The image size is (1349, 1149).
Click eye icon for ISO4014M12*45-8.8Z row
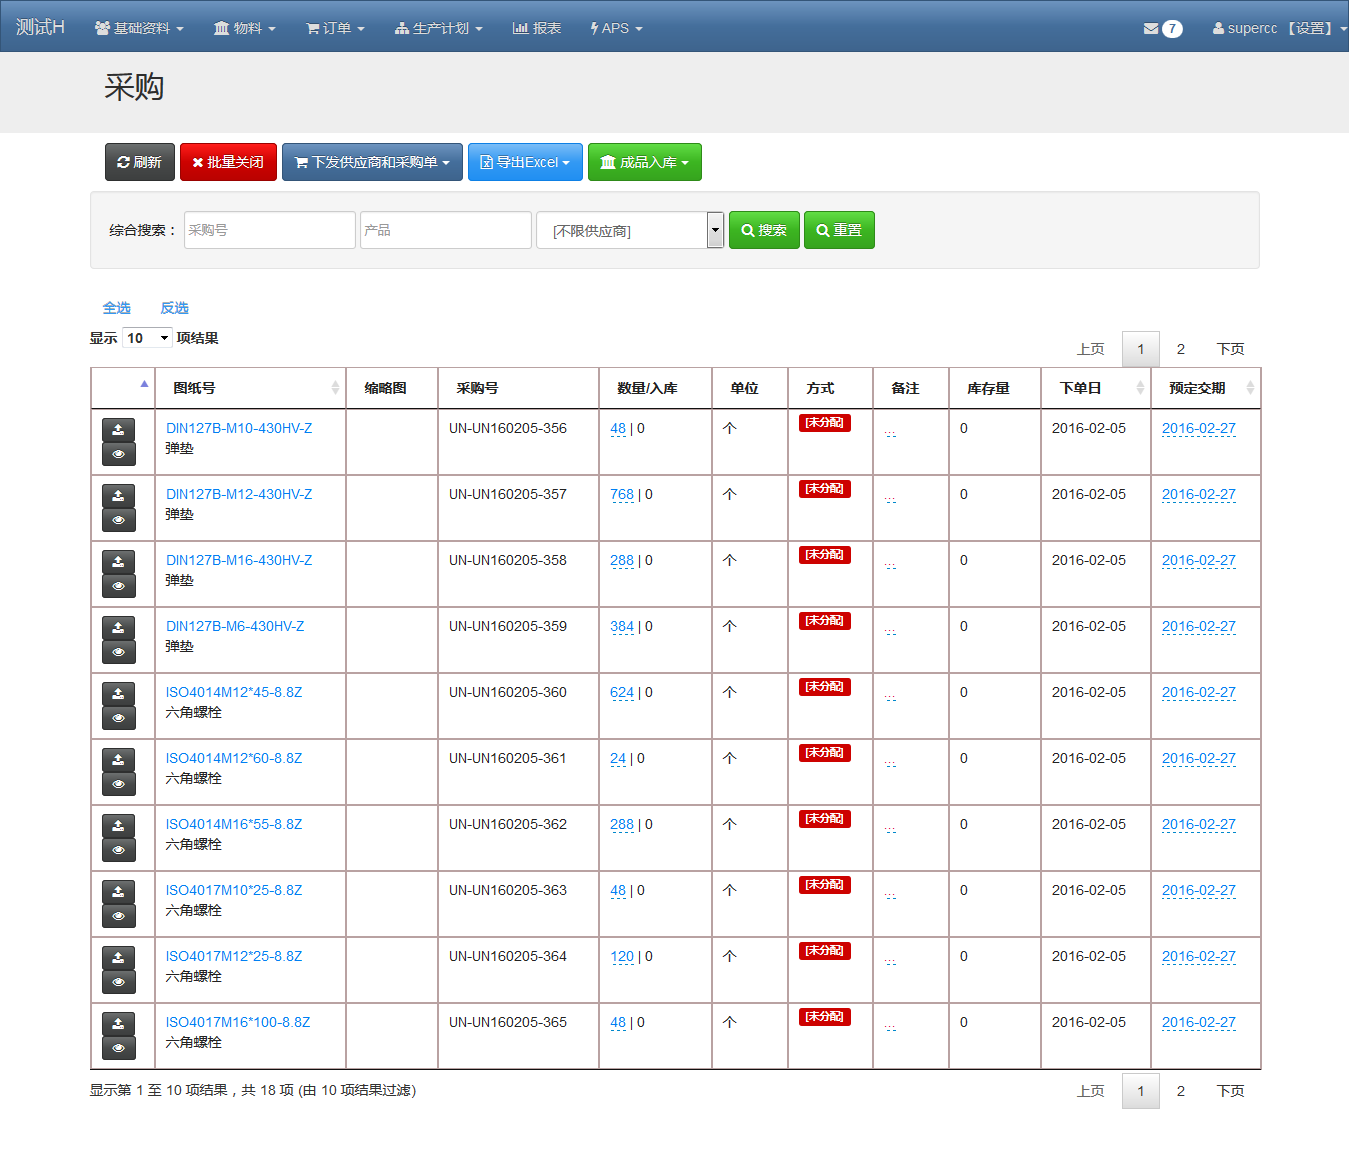(118, 718)
